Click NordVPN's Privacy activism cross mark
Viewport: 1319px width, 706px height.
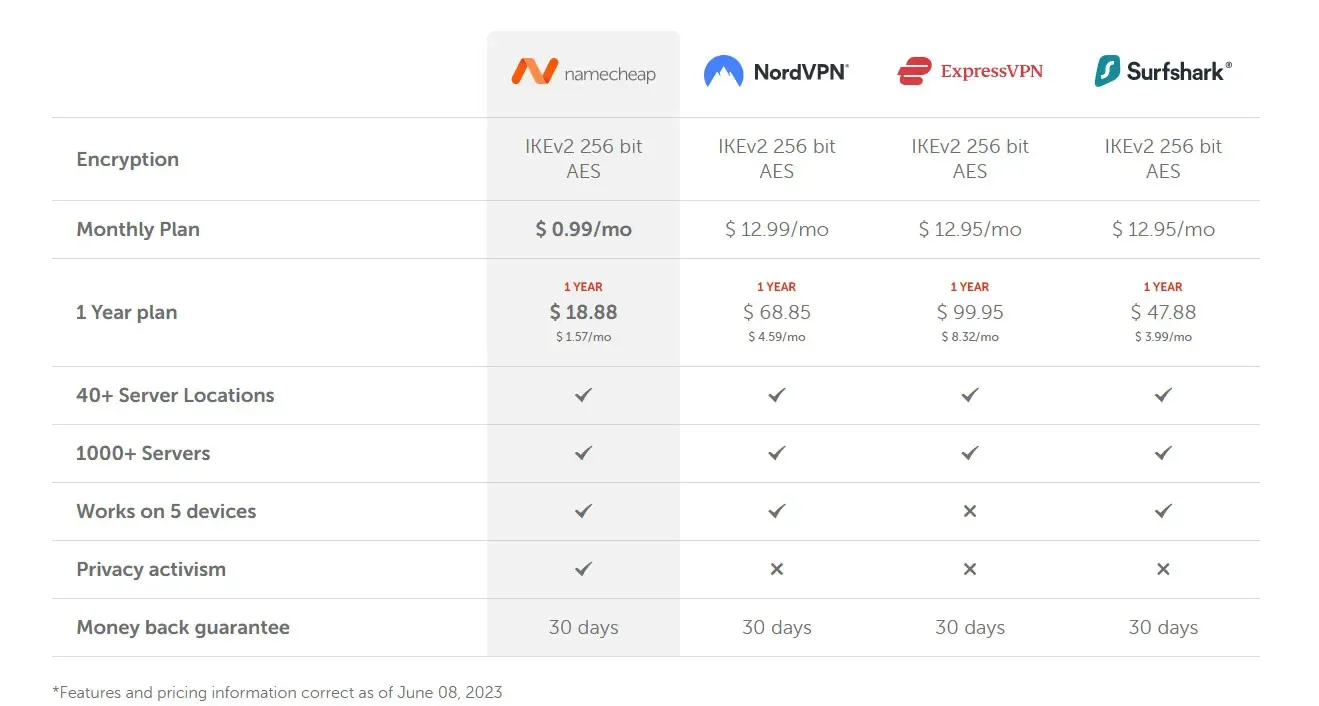pyautogui.click(x=776, y=569)
